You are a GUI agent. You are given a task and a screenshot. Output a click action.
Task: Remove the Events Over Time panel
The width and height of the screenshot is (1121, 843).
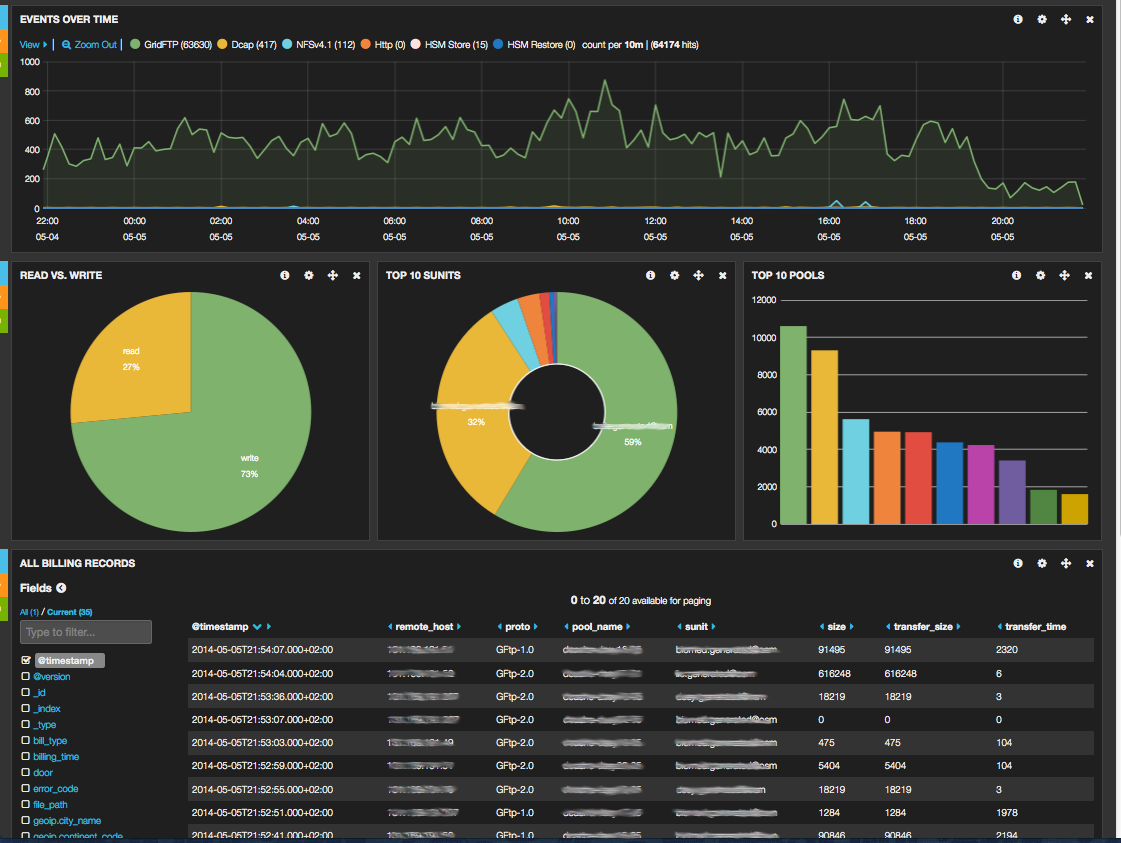(x=1090, y=19)
